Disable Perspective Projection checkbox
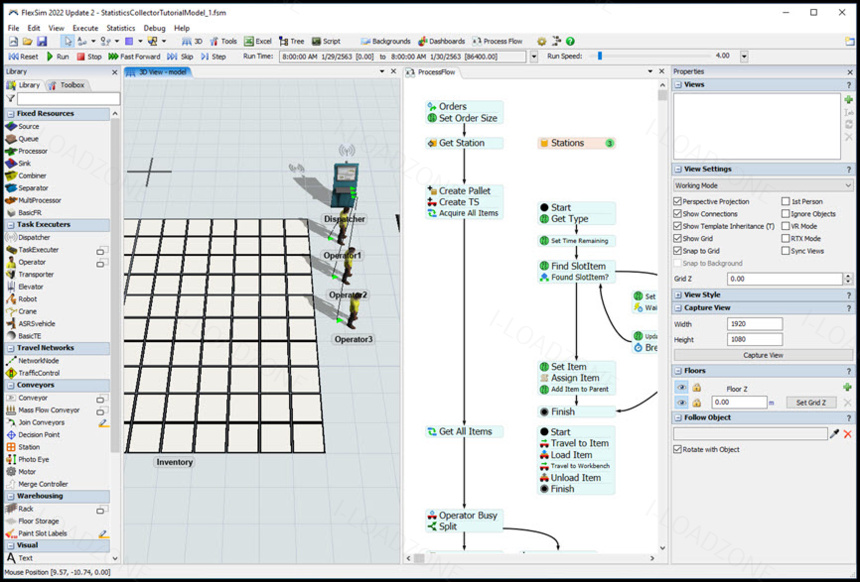 (678, 201)
